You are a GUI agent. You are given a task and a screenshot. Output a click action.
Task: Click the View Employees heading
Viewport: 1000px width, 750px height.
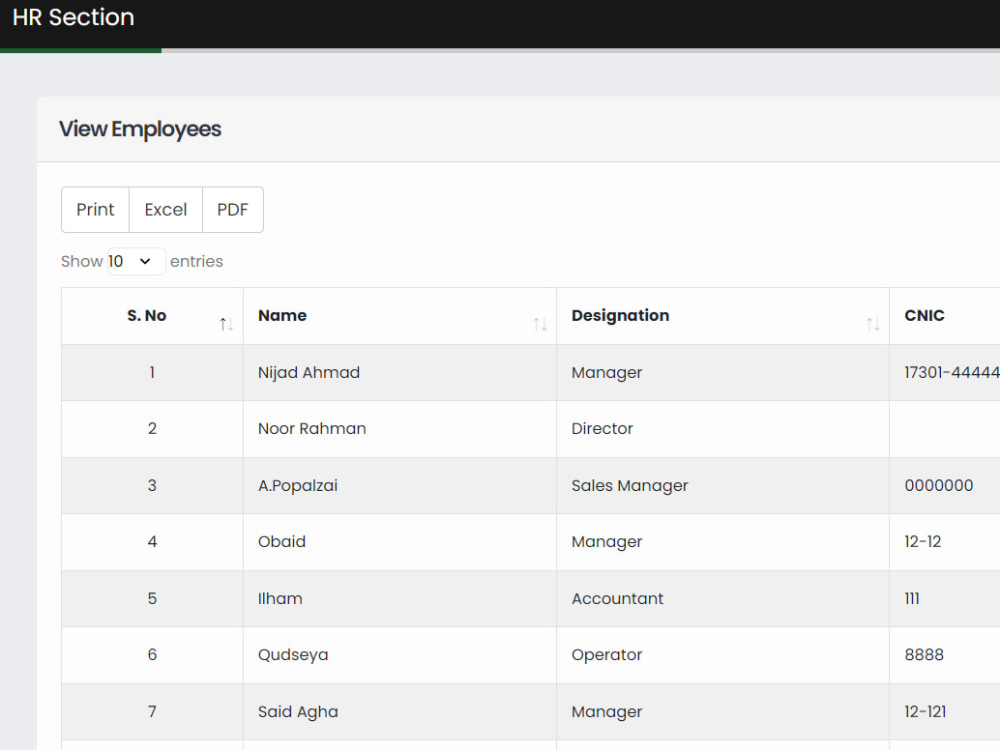140,129
